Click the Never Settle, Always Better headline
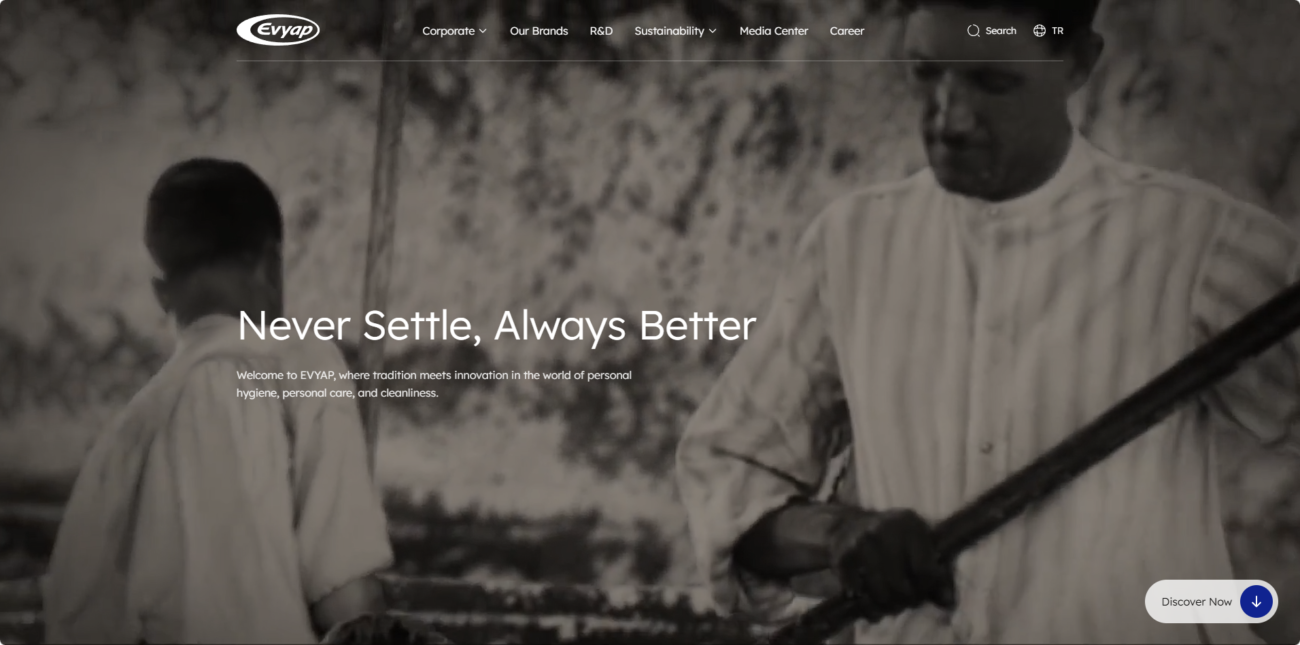 (496, 326)
